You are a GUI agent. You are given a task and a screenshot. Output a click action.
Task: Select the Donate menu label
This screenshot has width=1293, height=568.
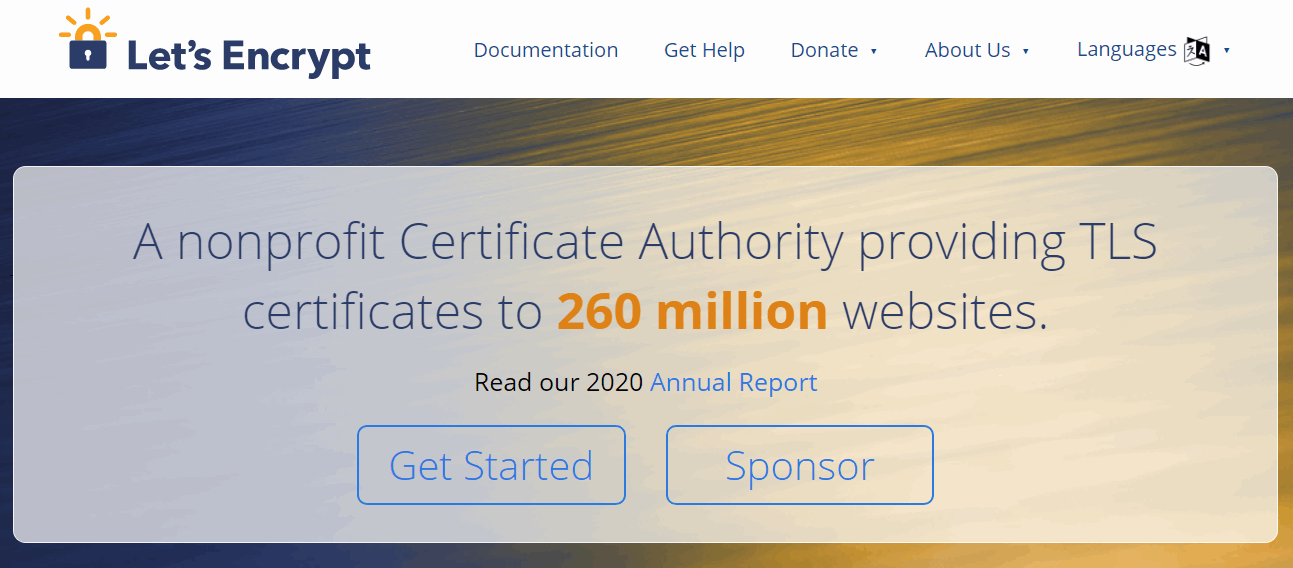tap(824, 50)
